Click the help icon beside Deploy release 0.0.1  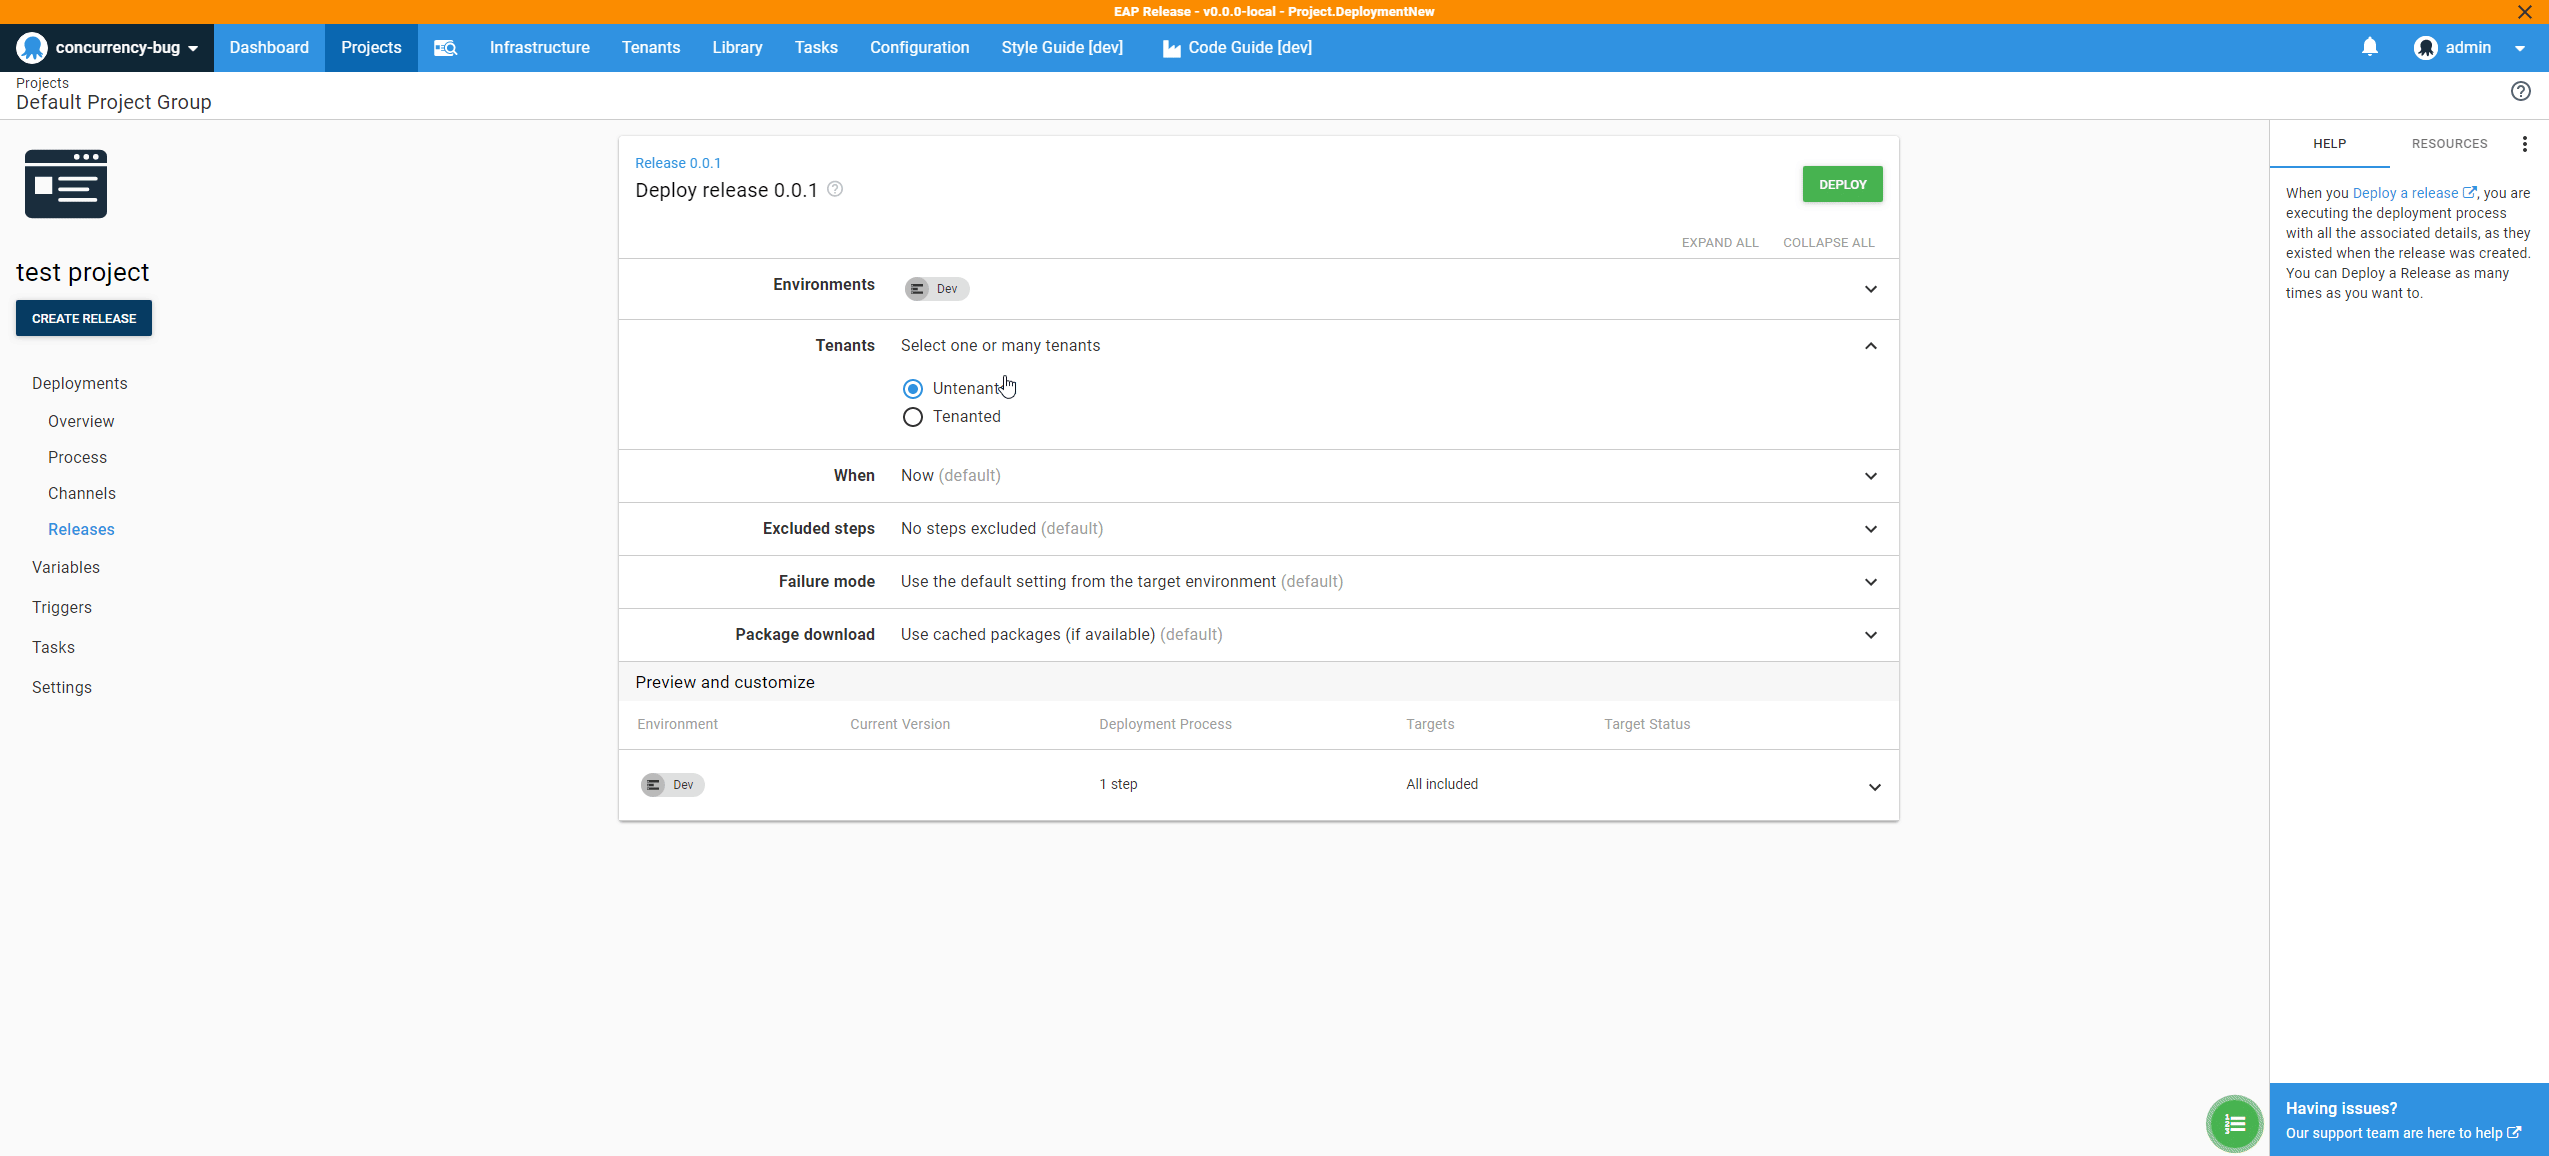point(836,189)
